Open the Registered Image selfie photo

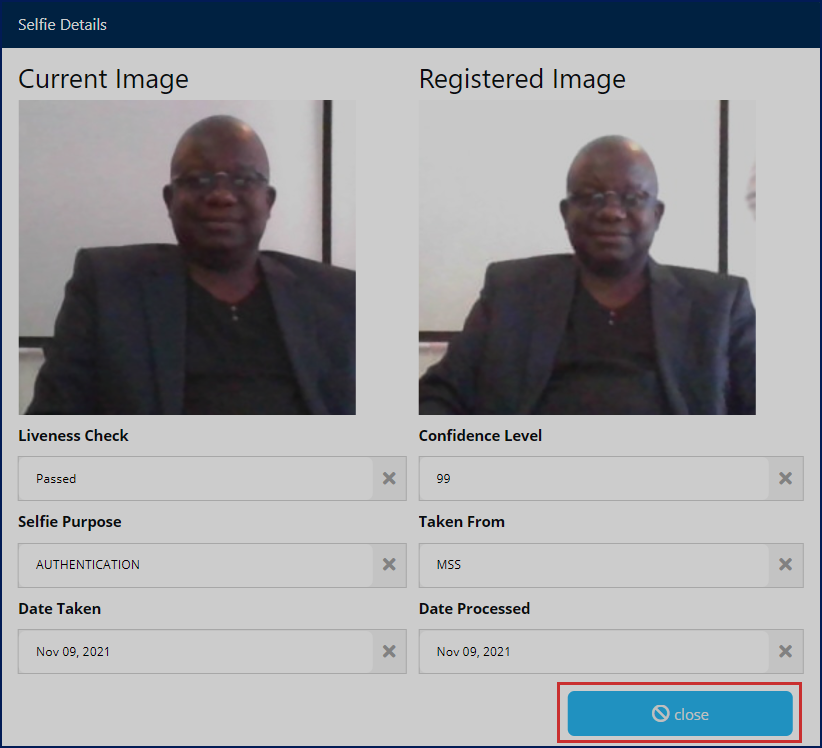click(587, 257)
